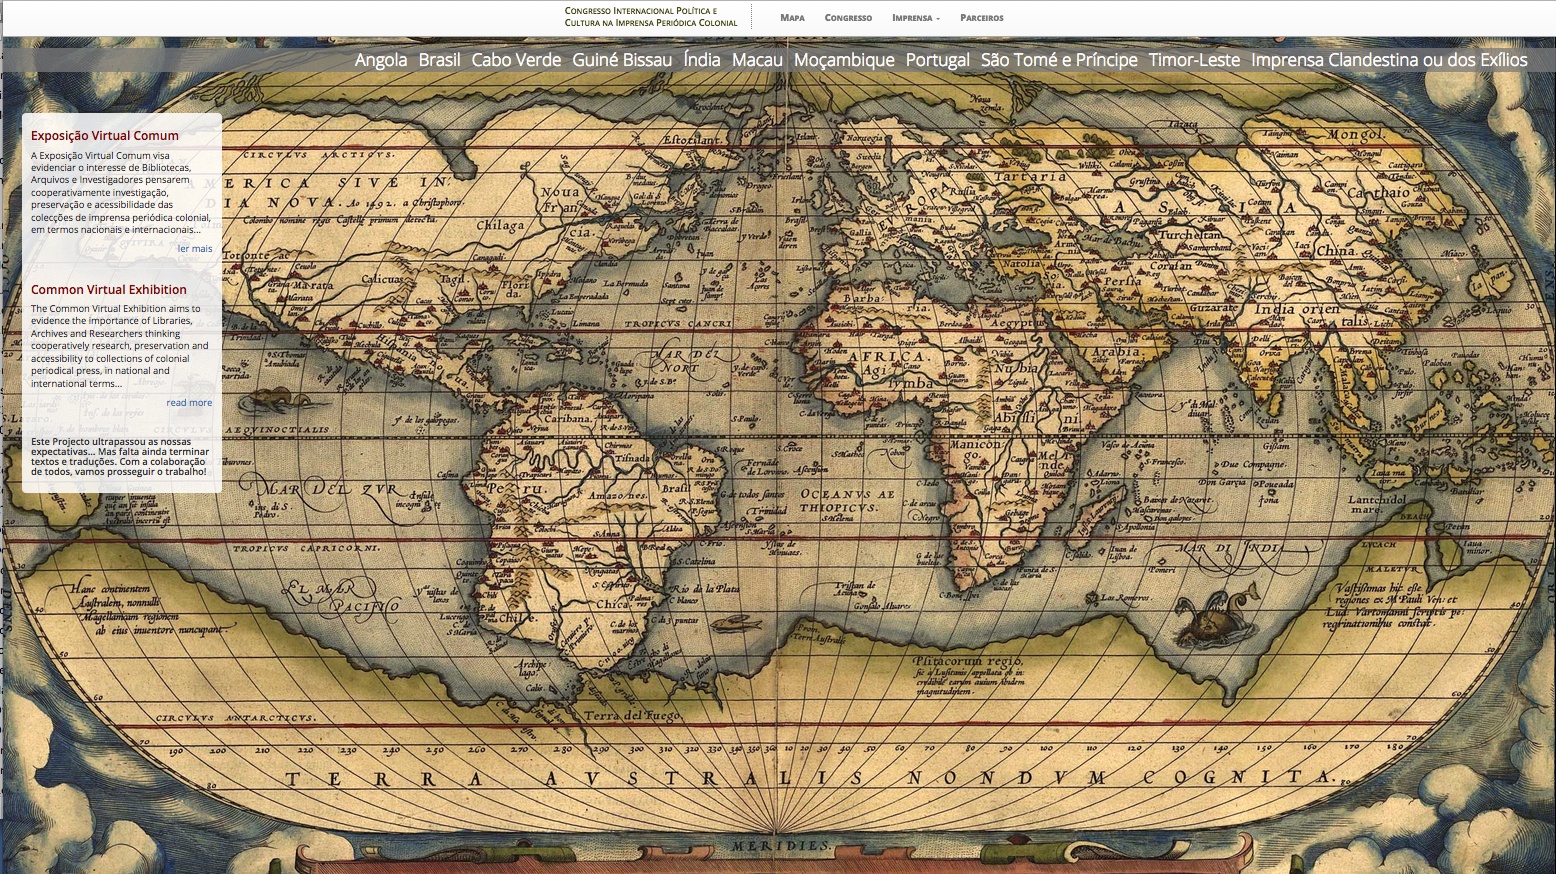Open the Congresso menu item
Viewport: 1556px width, 874px height.
(848, 18)
